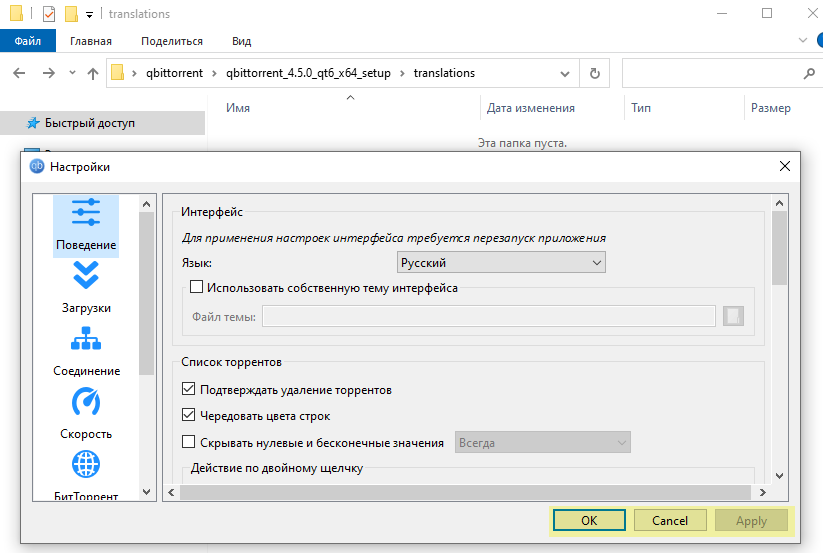The image size is (823, 553).
Task: Uncheck Подтверждать удаление торрентов
Action: coord(189,389)
